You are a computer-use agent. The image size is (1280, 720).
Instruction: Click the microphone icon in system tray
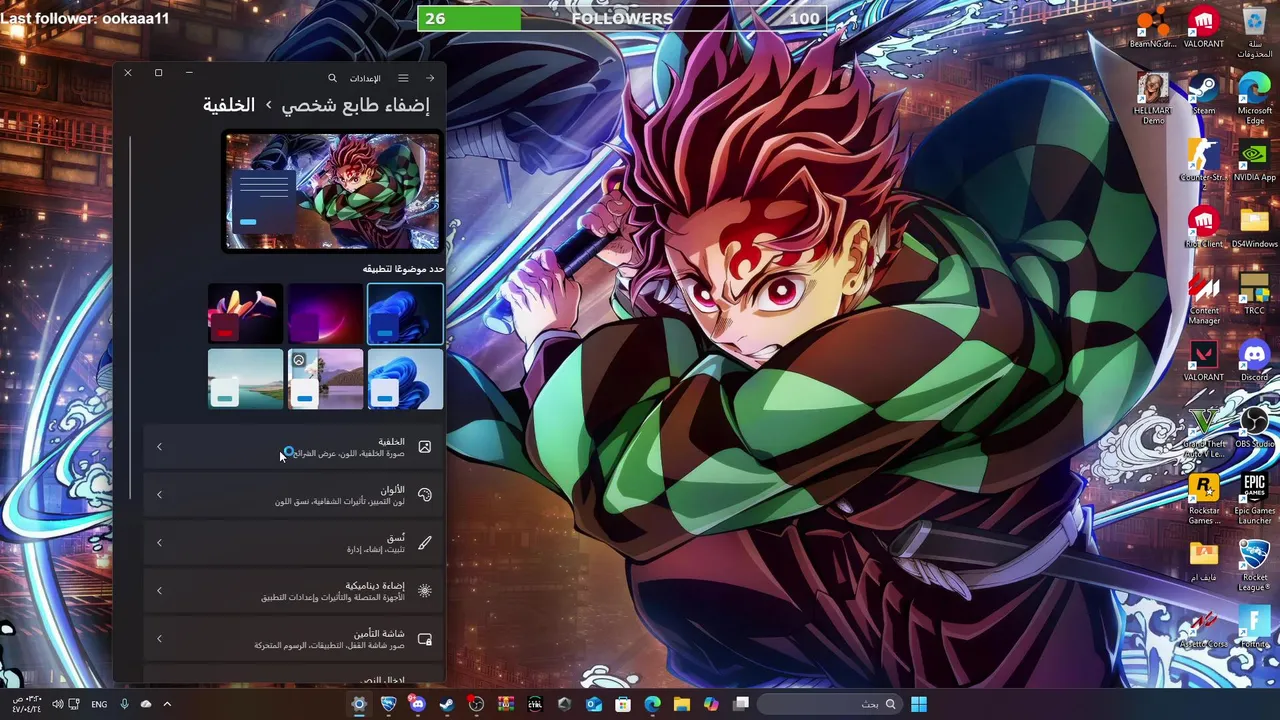124,704
